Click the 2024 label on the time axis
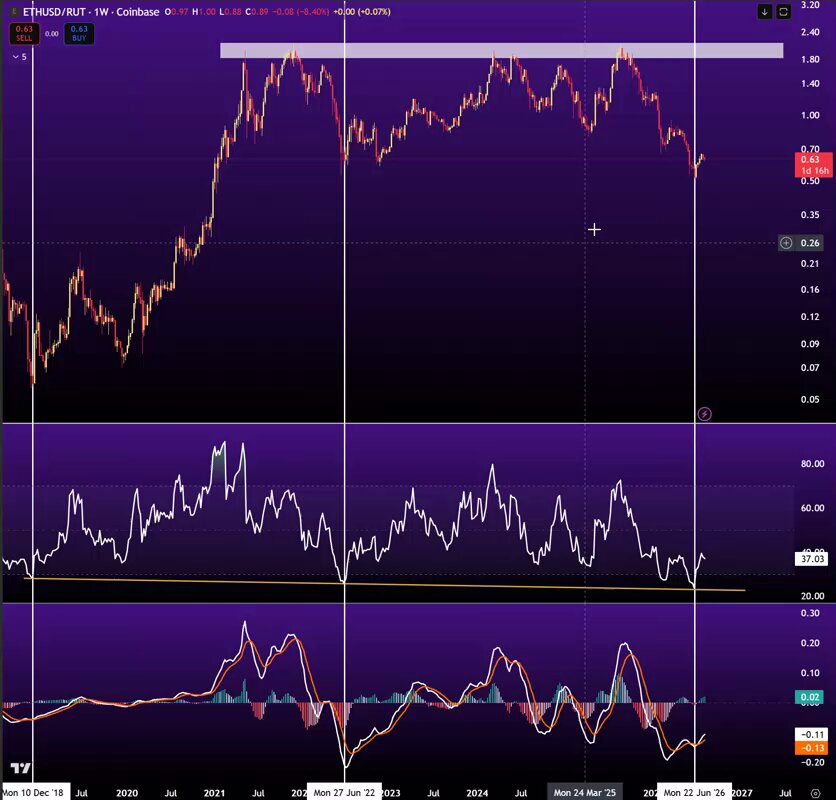Viewport: 836px width, 800px height. [477, 793]
